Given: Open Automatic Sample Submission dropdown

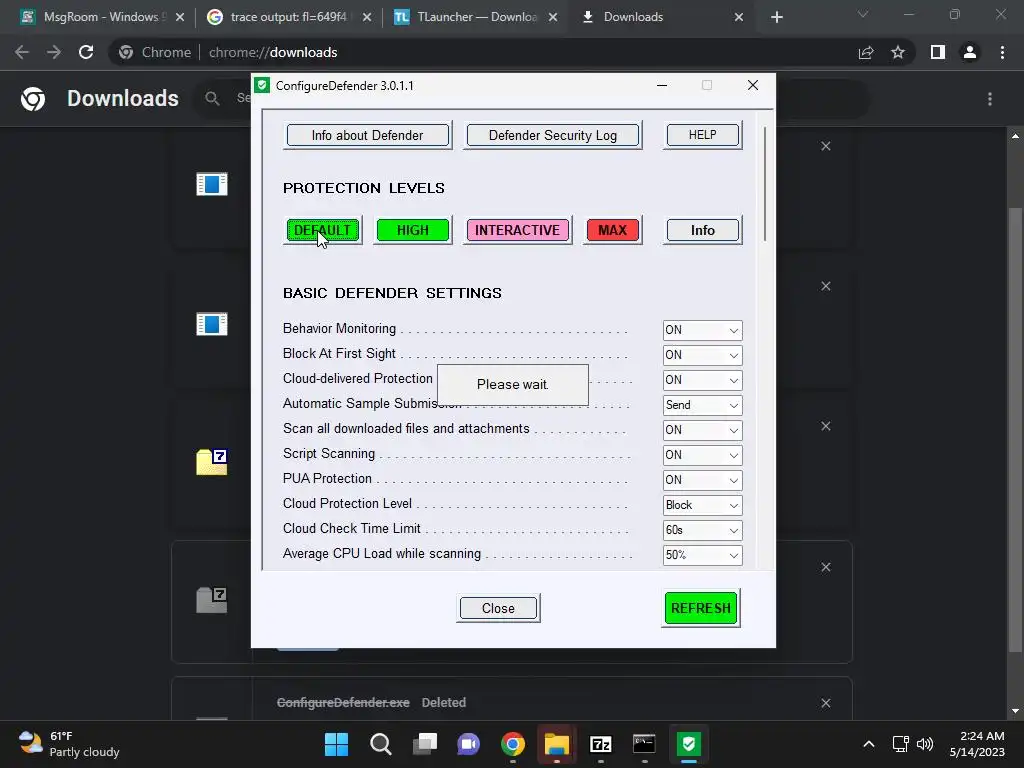Looking at the screenshot, I should tap(702, 406).
